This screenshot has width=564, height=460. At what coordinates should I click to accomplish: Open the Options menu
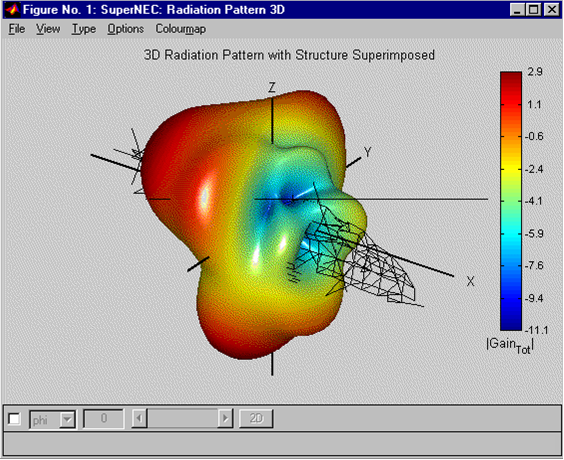tap(126, 29)
